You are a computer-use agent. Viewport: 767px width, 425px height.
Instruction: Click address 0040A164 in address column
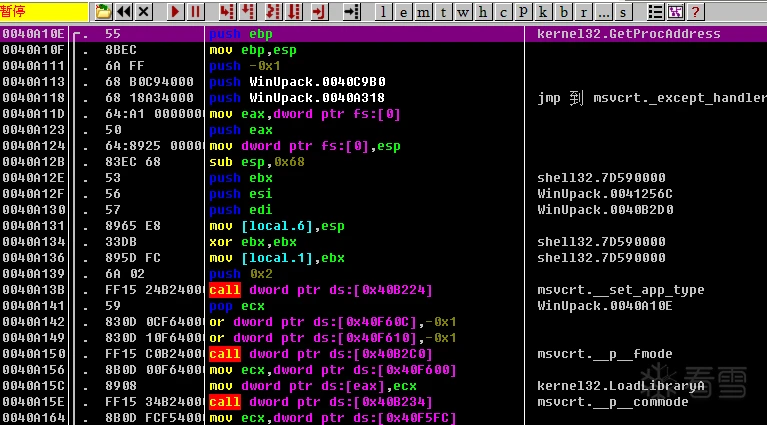pyautogui.click(x=33, y=418)
